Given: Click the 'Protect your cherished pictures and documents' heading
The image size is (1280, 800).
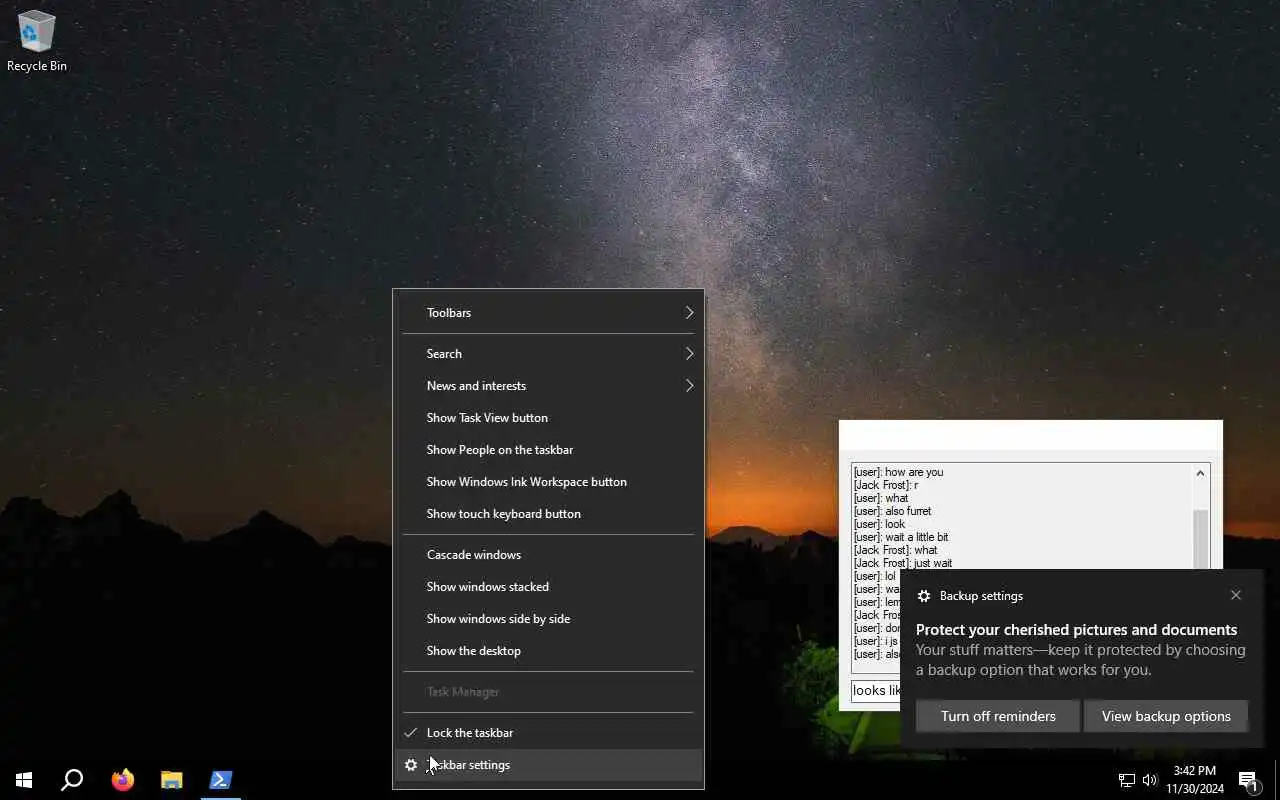Looking at the screenshot, I should coord(1076,630).
